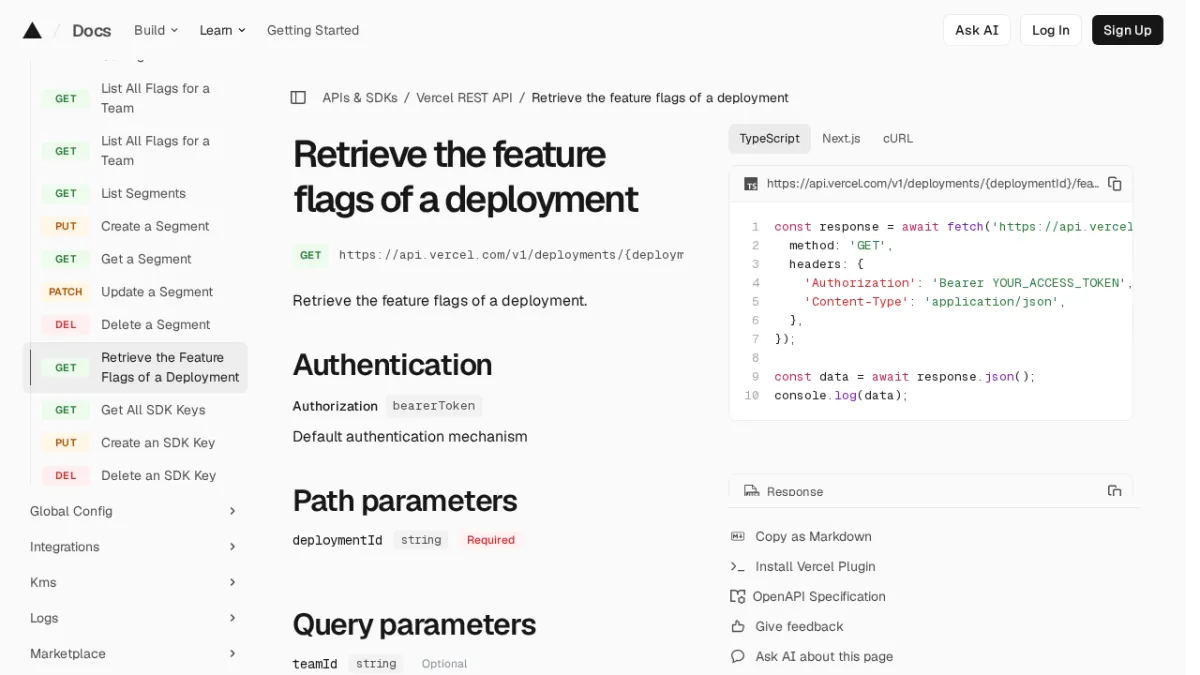Open the Learn dropdown menu
Screen dimensions: 1200x675
click(222, 30)
